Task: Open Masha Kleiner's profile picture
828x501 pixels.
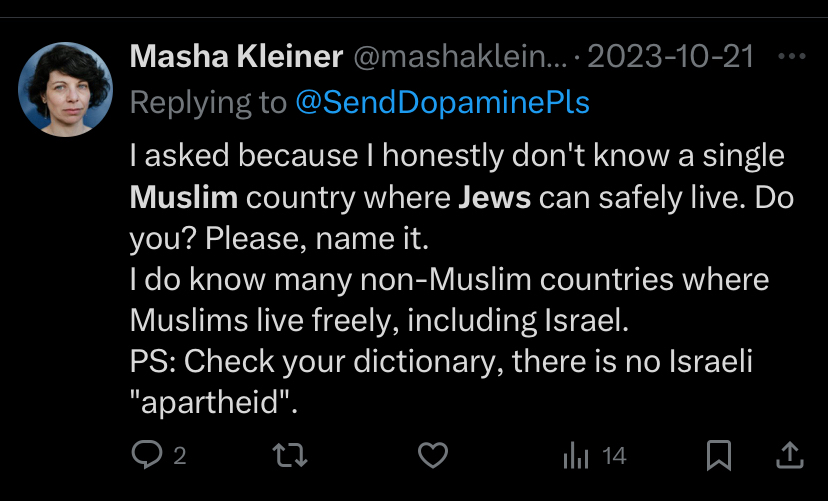Action: coord(65,90)
